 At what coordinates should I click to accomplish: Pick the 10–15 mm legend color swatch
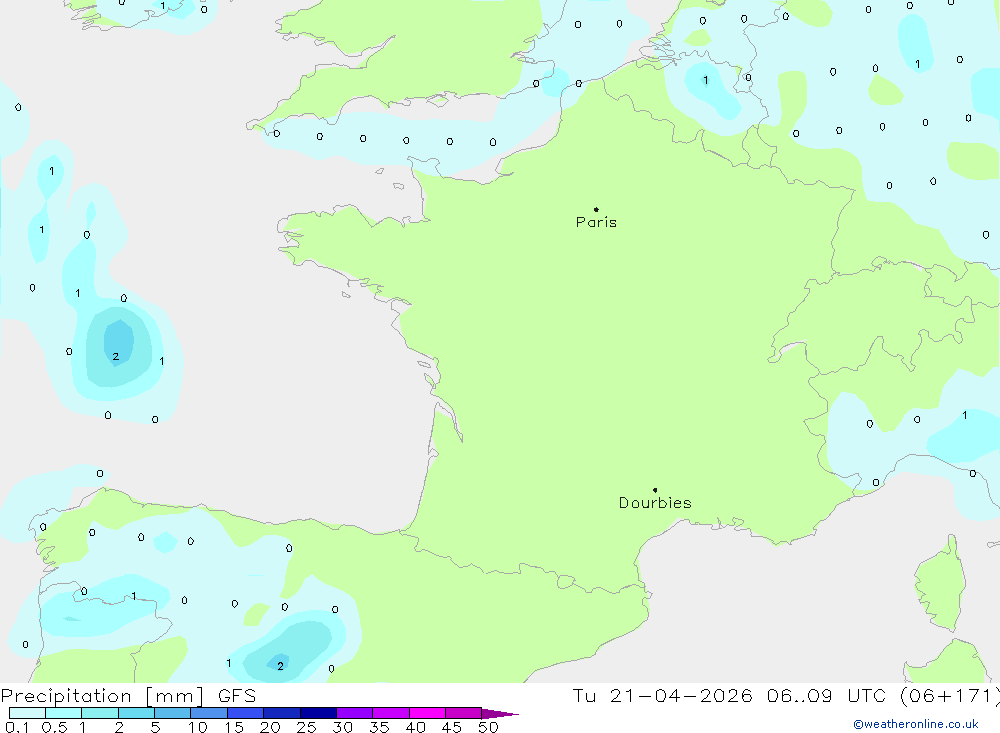point(209,713)
